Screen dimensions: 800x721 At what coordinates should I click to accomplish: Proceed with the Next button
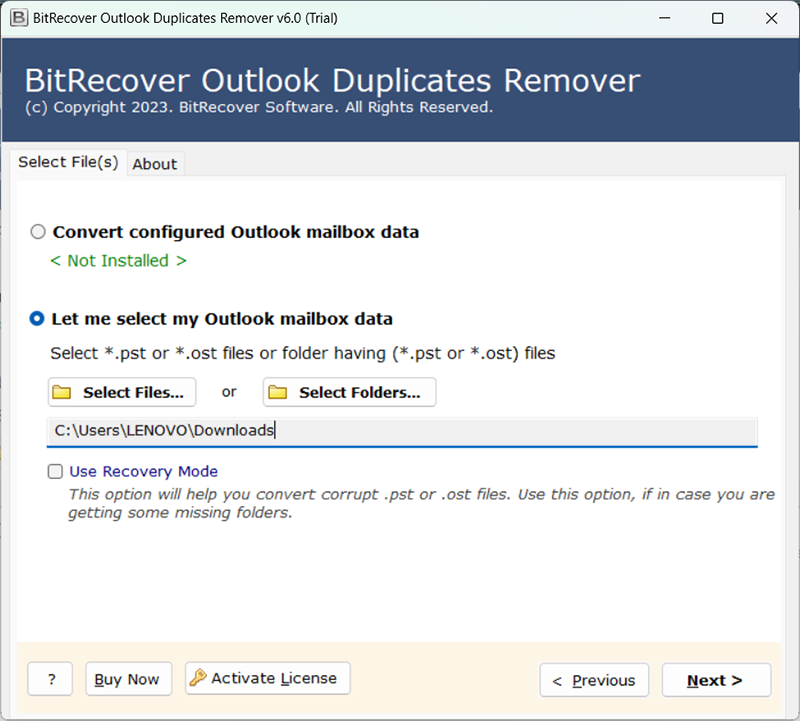click(716, 680)
